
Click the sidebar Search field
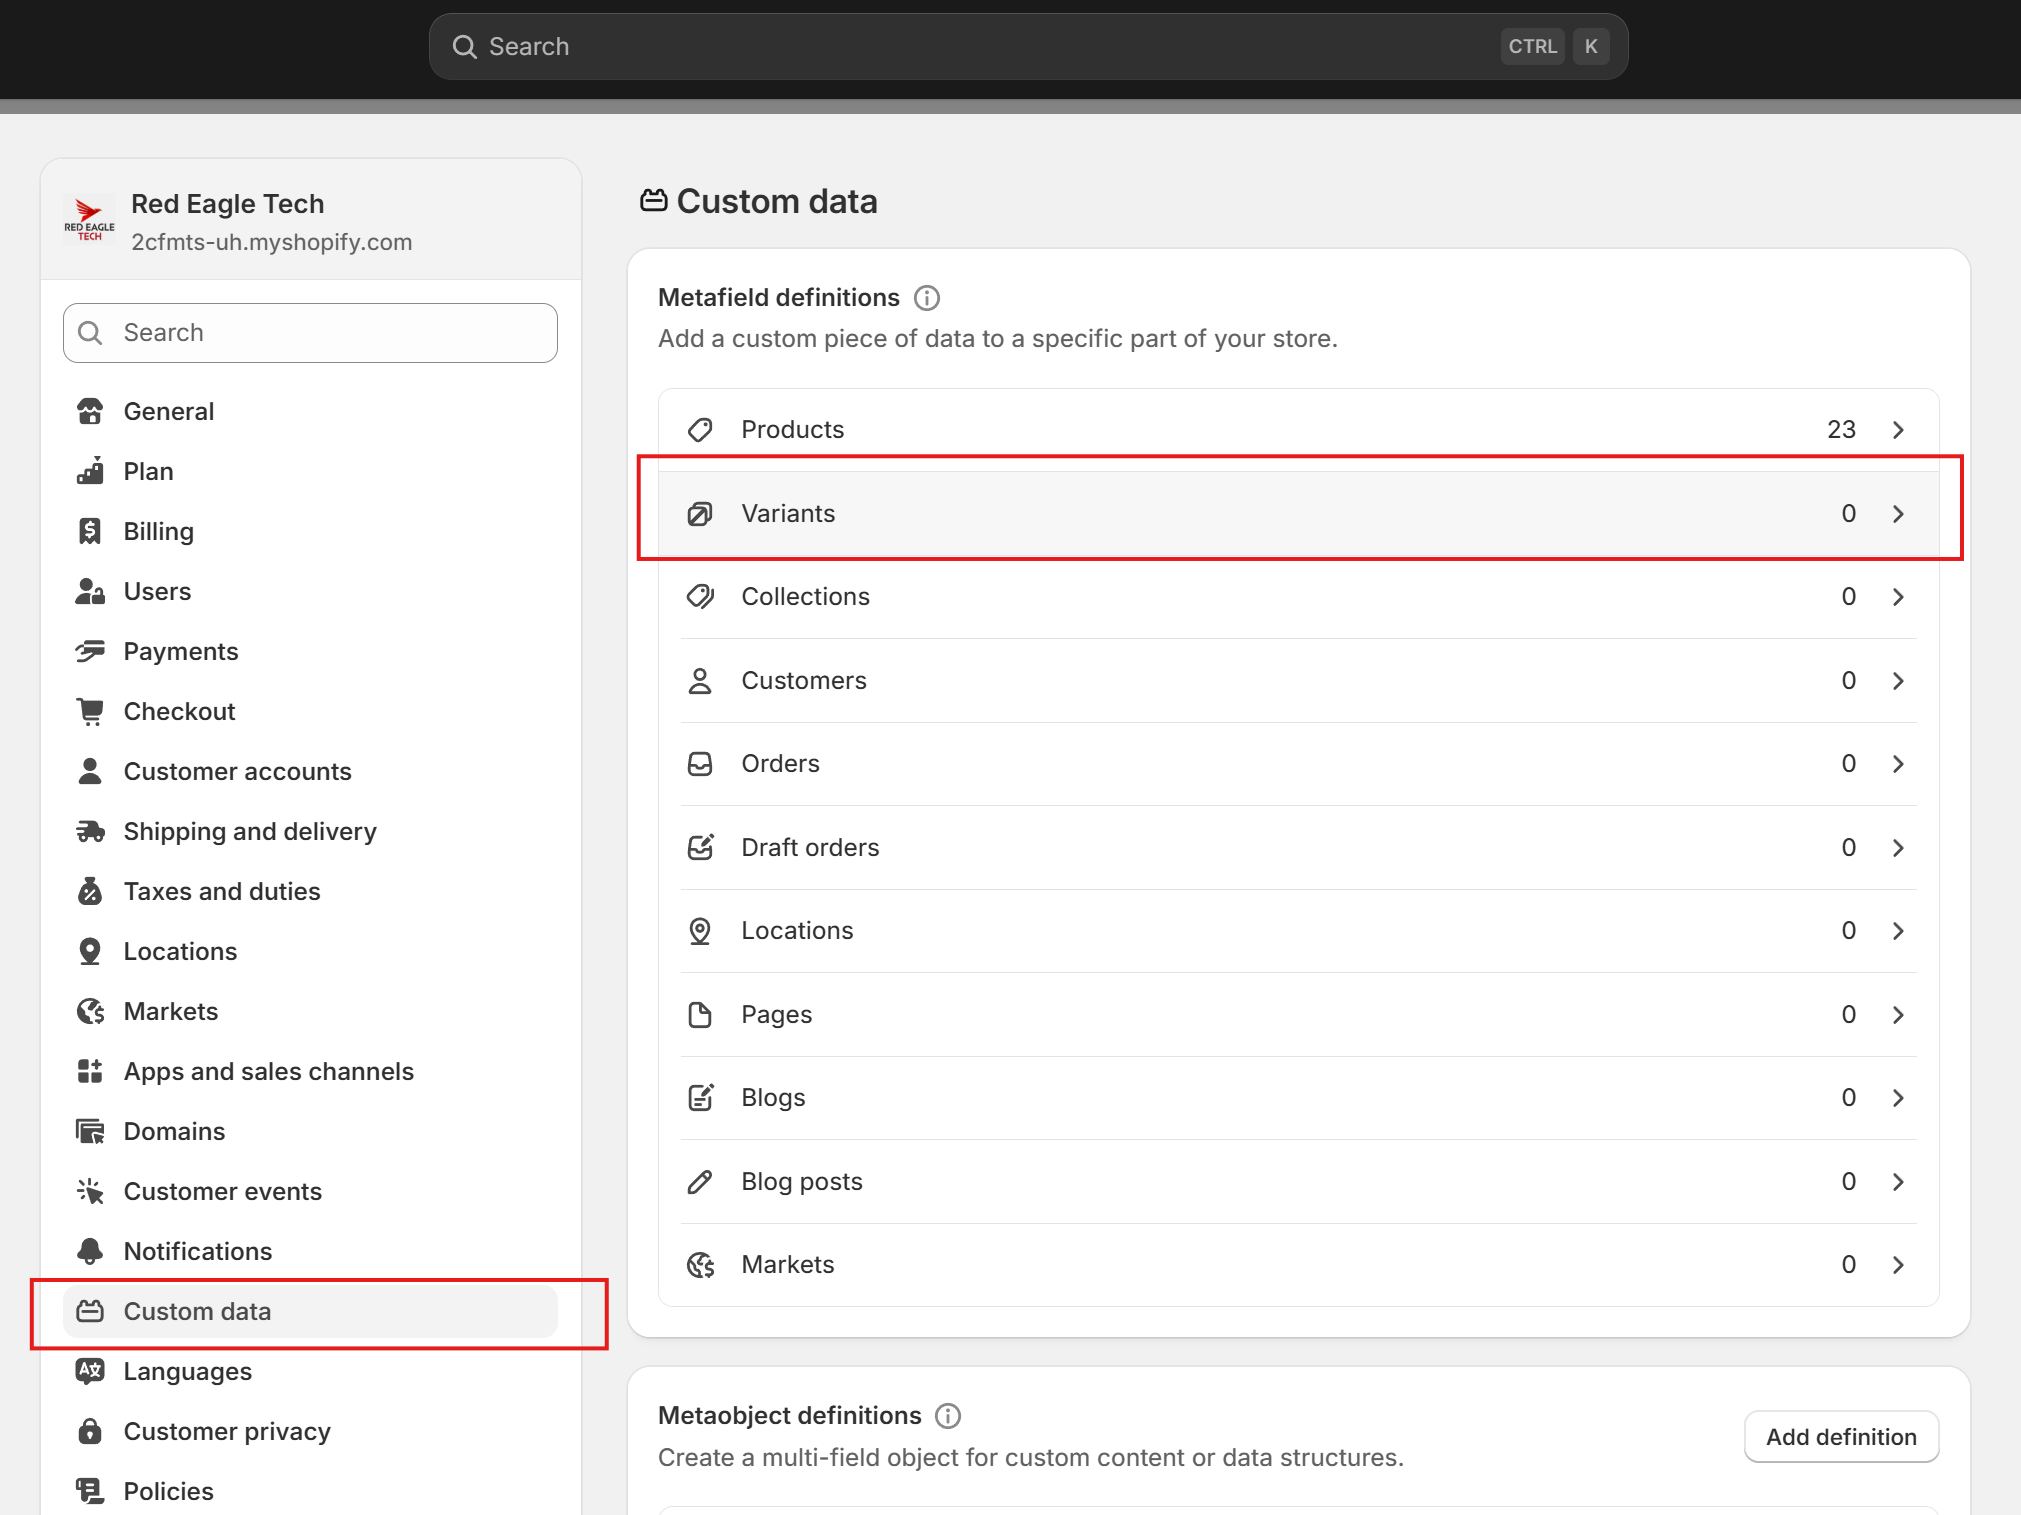(310, 332)
